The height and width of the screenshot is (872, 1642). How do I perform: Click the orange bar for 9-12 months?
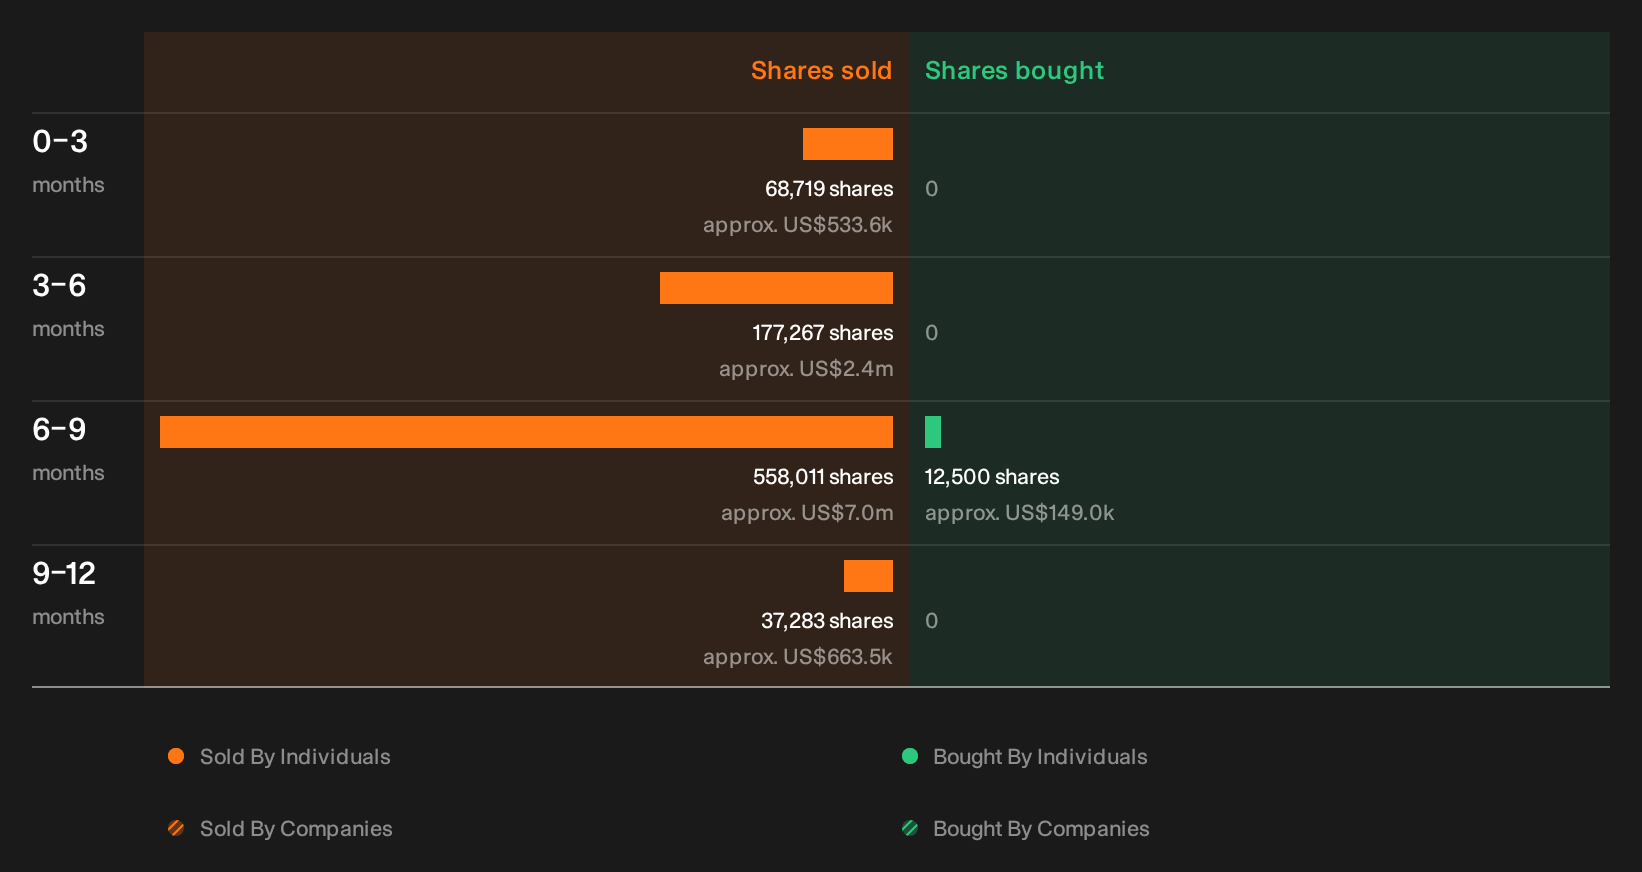(x=868, y=576)
